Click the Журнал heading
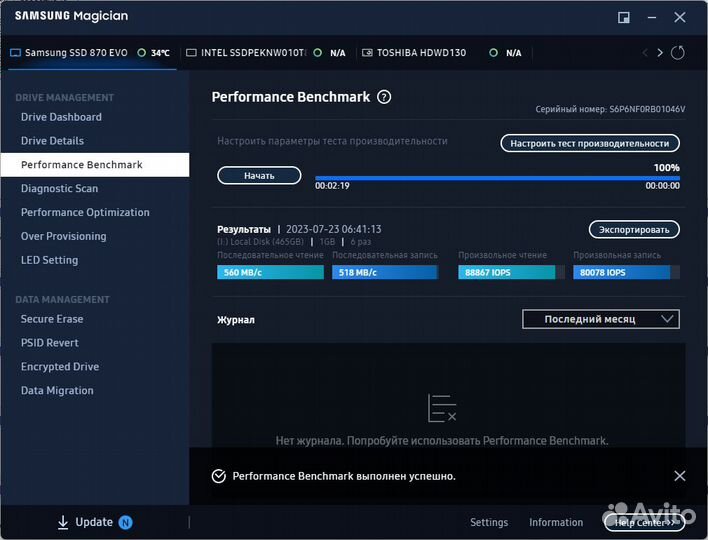The width and height of the screenshot is (708, 540). 236,320
